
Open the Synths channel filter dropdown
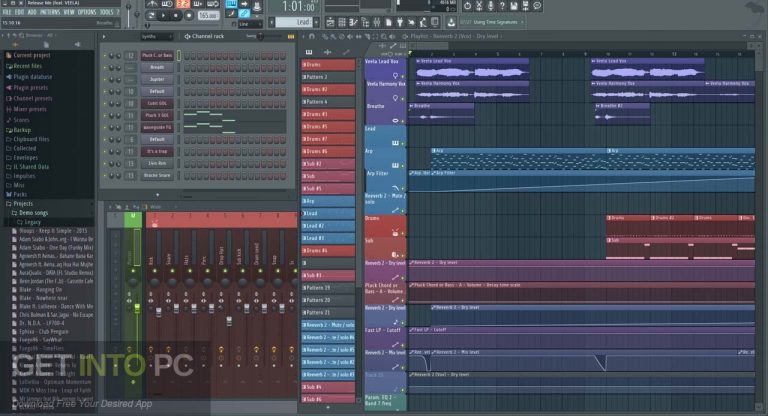click(157, 36)
